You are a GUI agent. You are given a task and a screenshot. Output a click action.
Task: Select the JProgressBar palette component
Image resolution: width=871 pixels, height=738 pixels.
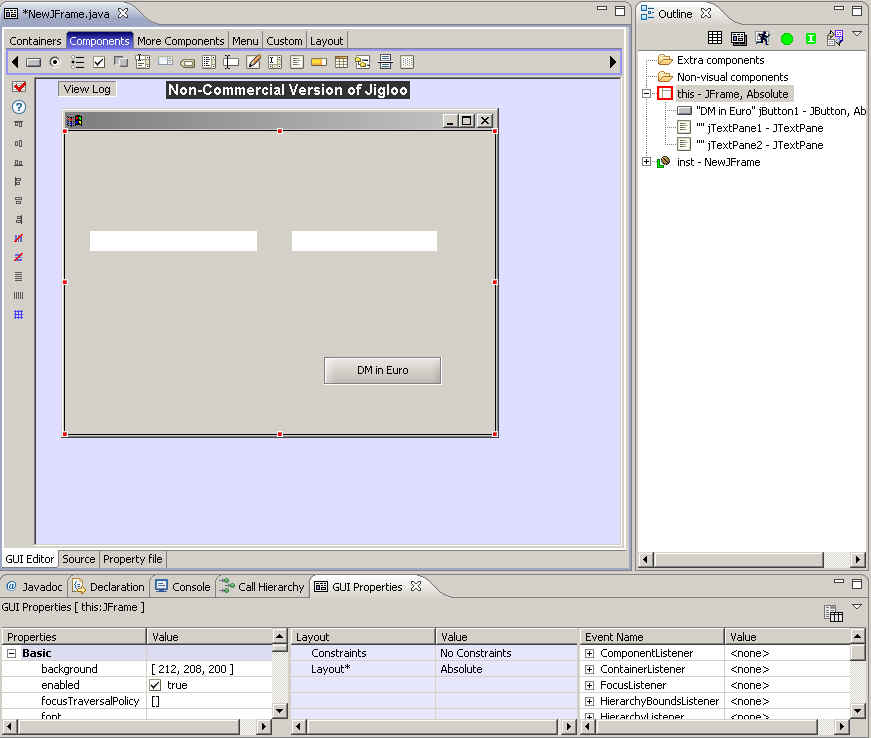click(319, 62)
